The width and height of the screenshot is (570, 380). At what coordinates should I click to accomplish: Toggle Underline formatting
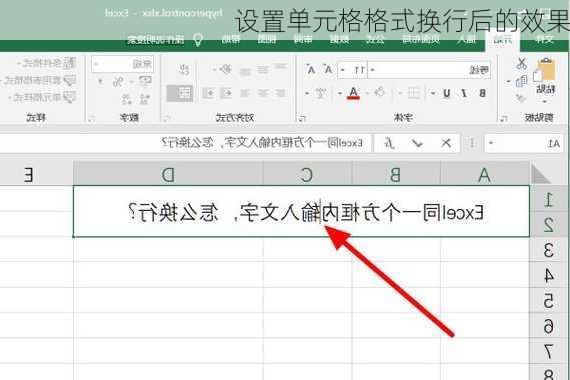pos(446,93)
